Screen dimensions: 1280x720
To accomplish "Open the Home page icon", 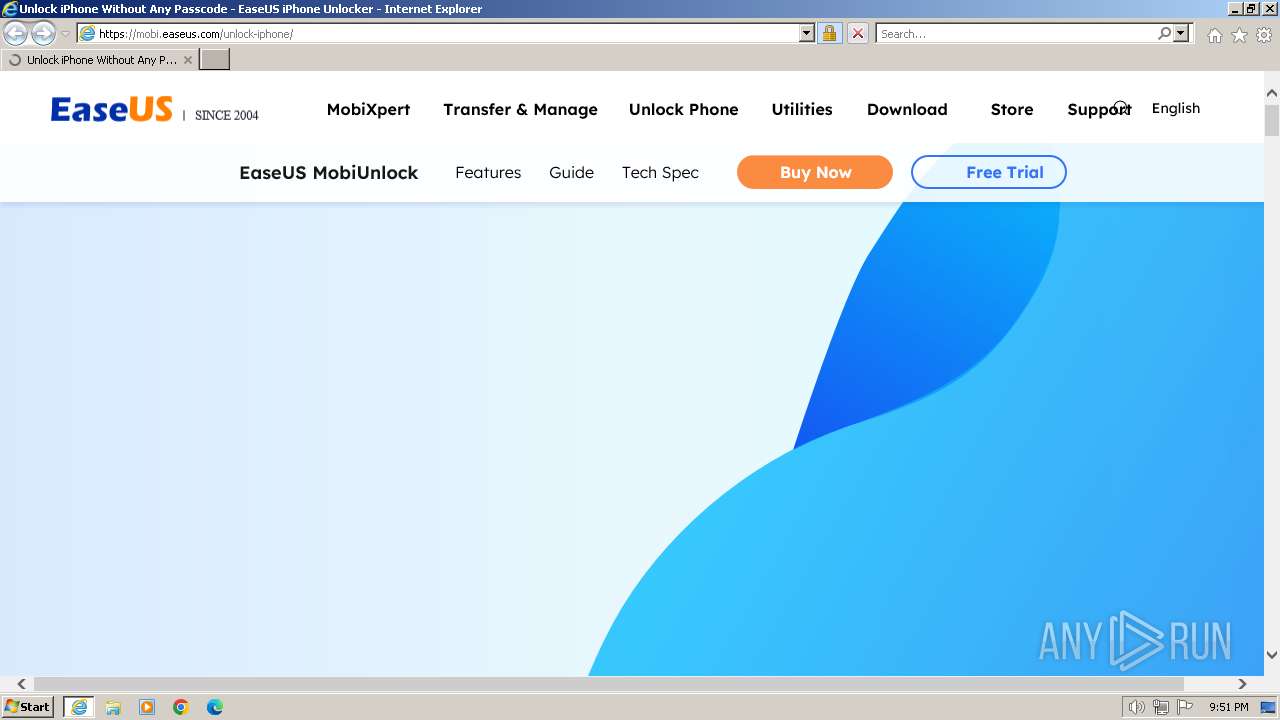I will pyautogui.click(x=1214, y=35).
